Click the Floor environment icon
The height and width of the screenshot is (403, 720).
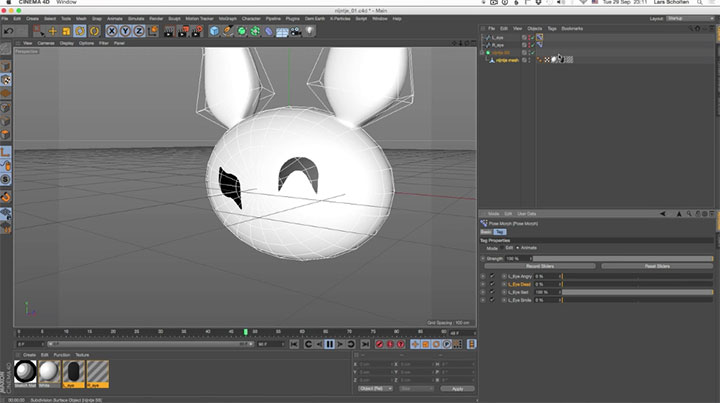coord(282,31)
